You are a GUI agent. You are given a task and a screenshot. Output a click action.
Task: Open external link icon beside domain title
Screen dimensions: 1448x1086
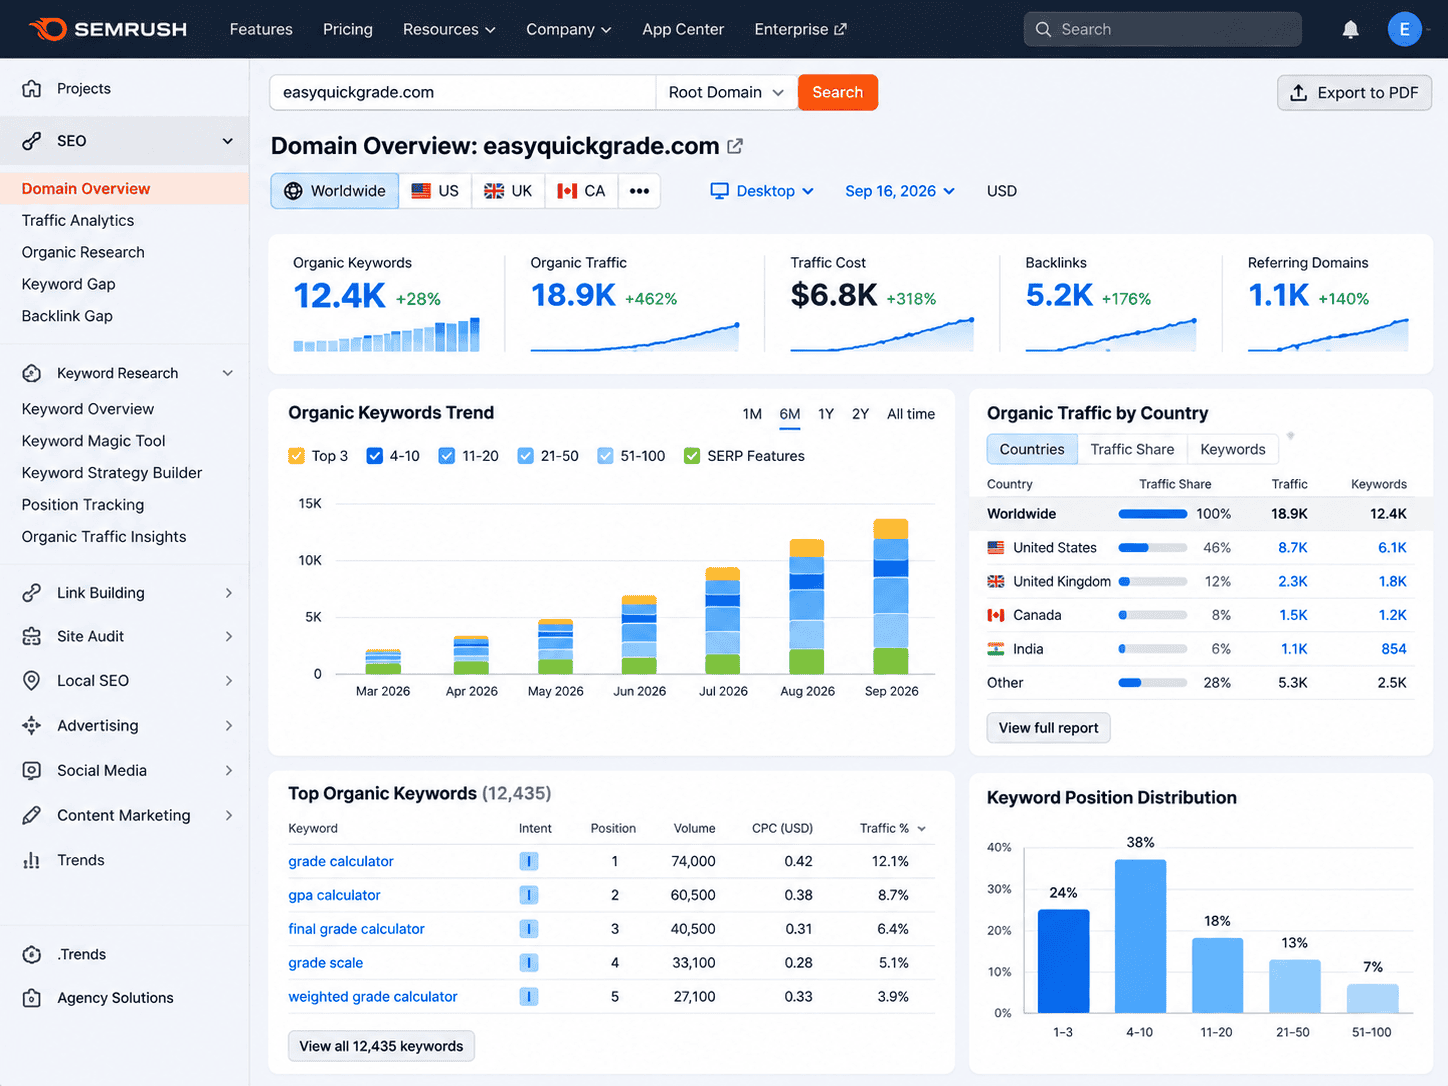[x=735, y=146]
